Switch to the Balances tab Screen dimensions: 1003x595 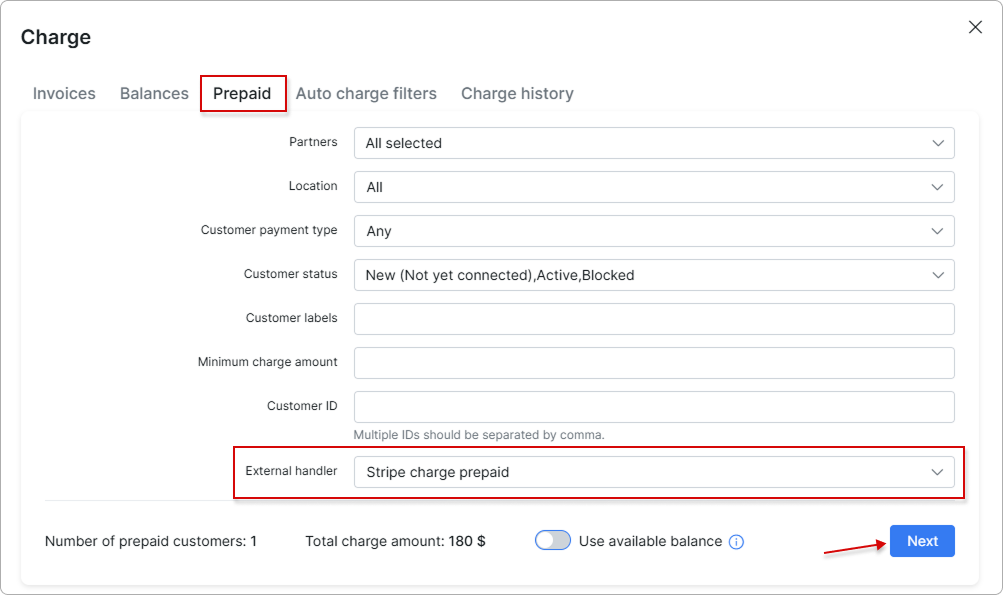154,94
